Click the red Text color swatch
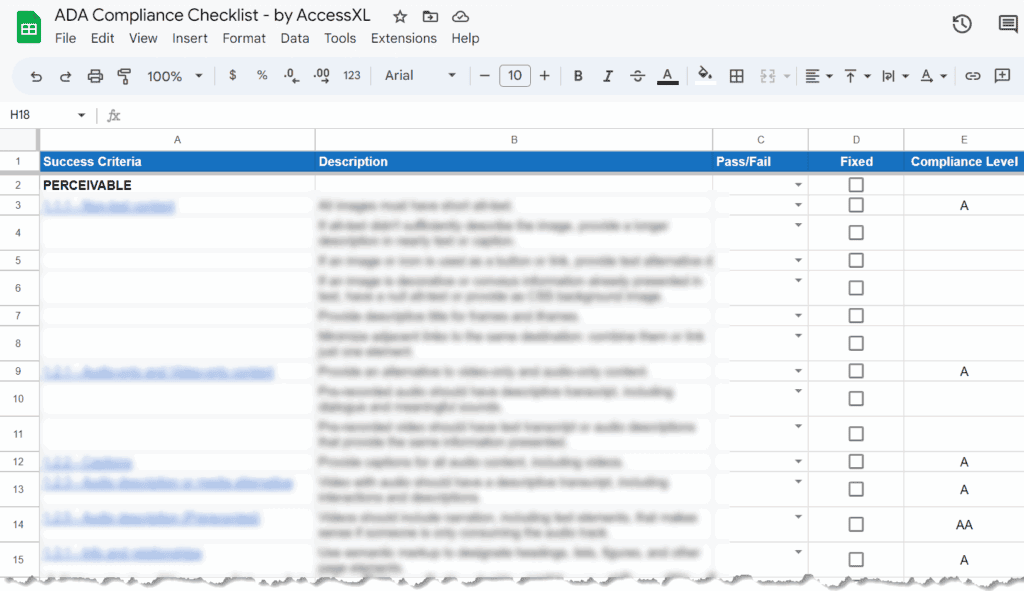The width and height of the screenshot is (1024, 591). click(667, 75)
